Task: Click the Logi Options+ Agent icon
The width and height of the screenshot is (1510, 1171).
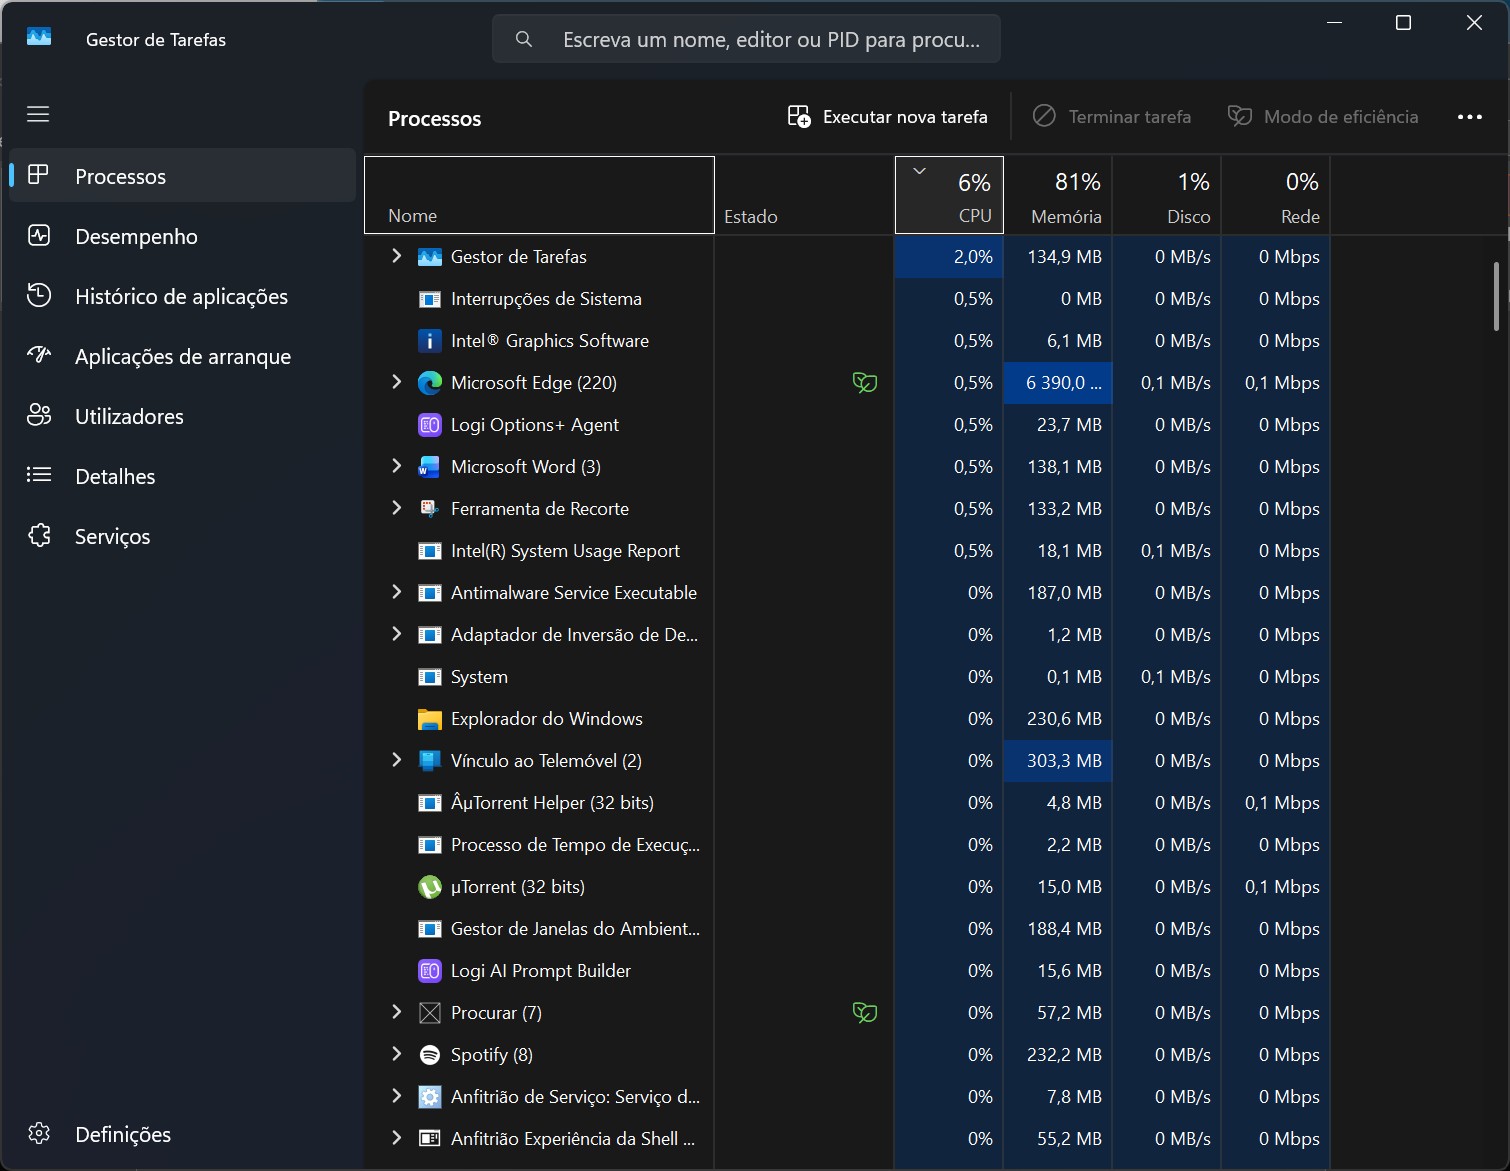Action: (x=430, y=425)
